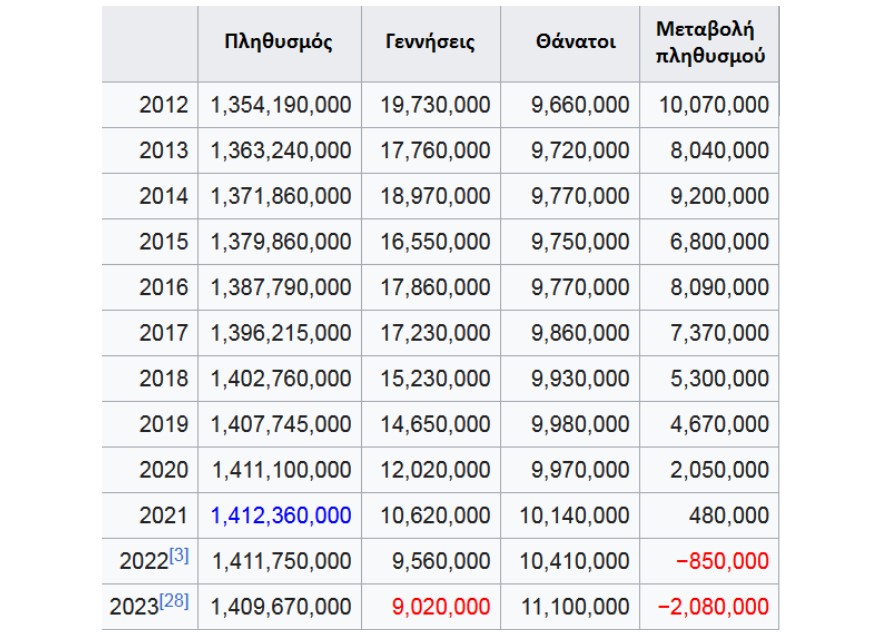Select the 2012 row year cell
The width and height of the screenshot is (877, 637).
[150, 105]
